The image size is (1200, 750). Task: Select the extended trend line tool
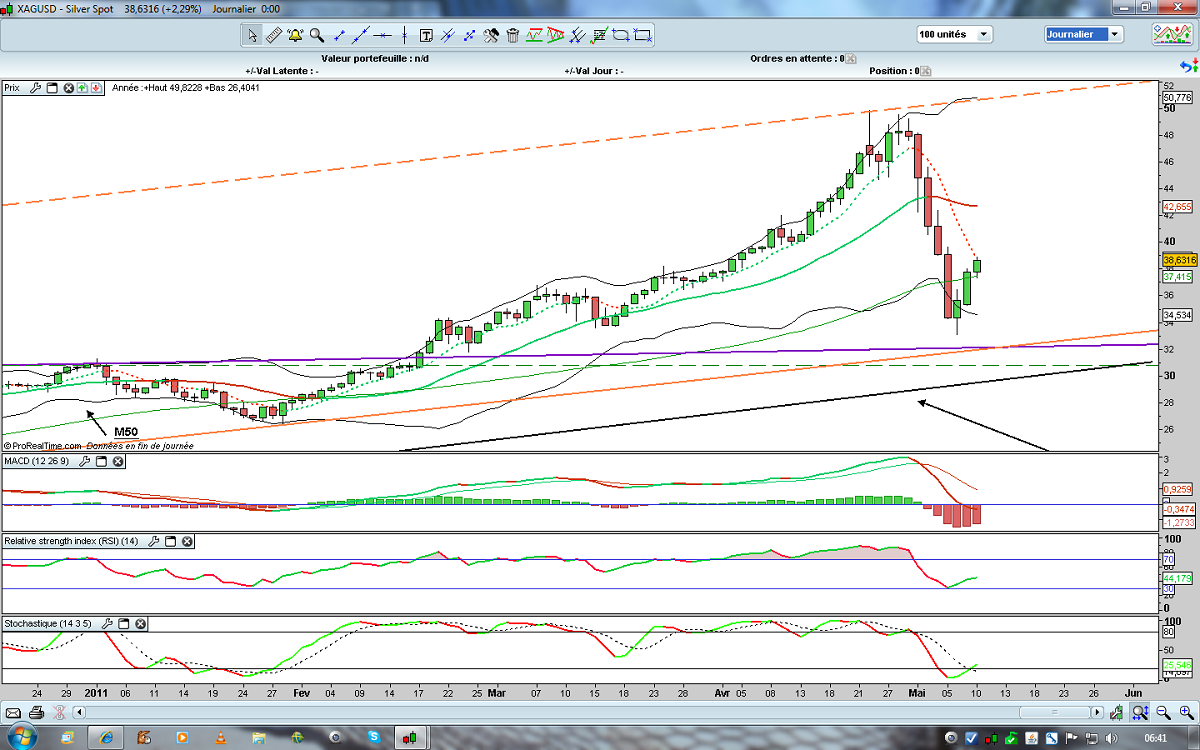click(x=361, y=35)
